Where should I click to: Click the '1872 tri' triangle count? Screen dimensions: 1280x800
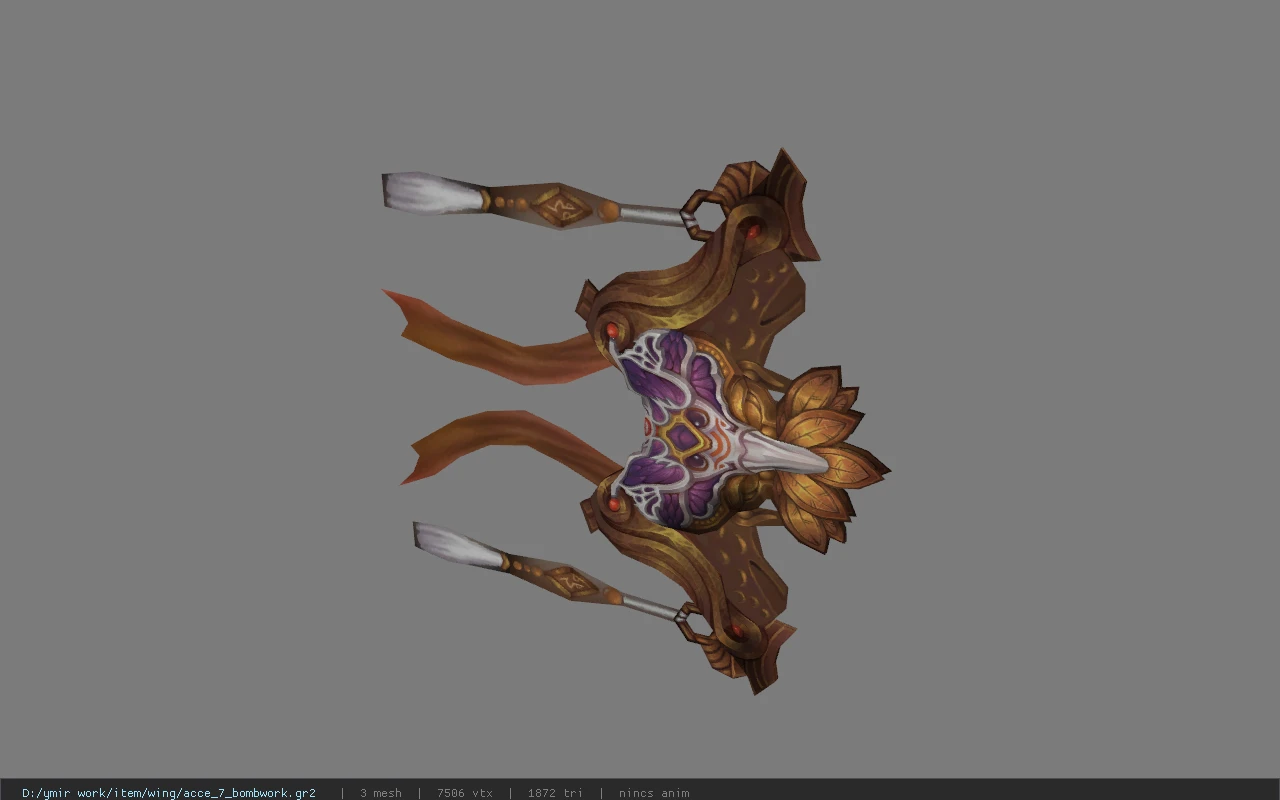click(x=555, y=793)
